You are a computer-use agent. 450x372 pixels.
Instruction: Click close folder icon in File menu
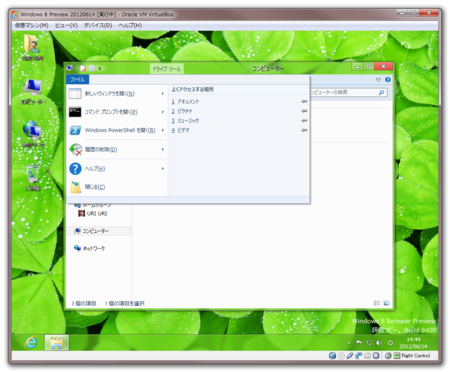76,187
